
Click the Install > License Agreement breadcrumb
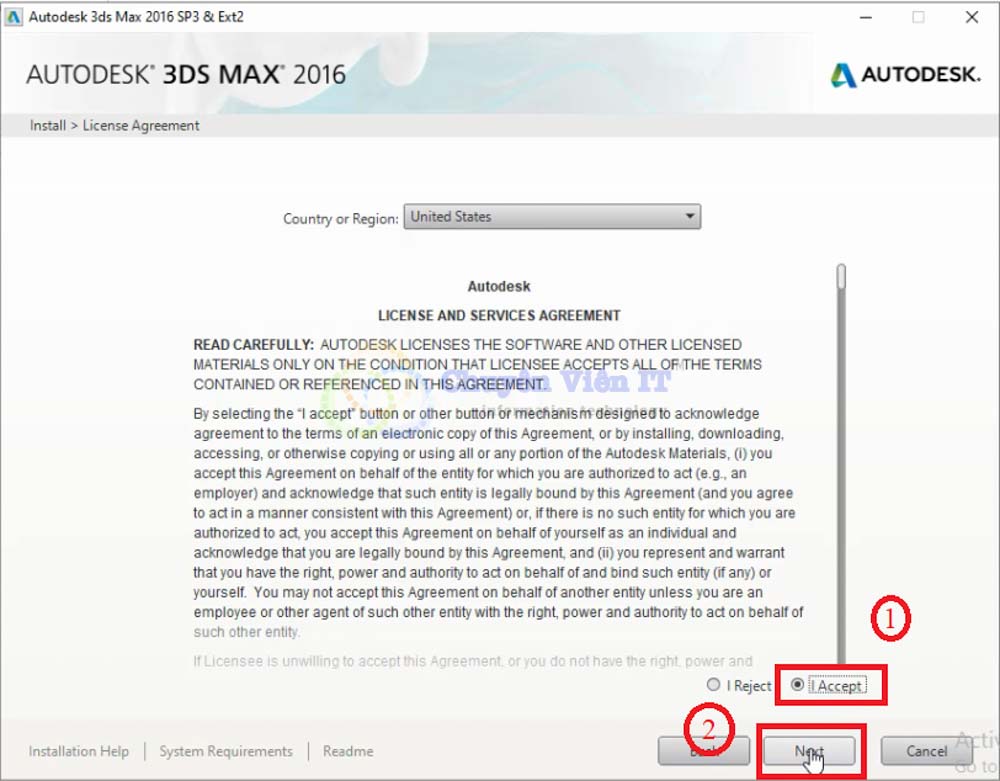[115, 126]
